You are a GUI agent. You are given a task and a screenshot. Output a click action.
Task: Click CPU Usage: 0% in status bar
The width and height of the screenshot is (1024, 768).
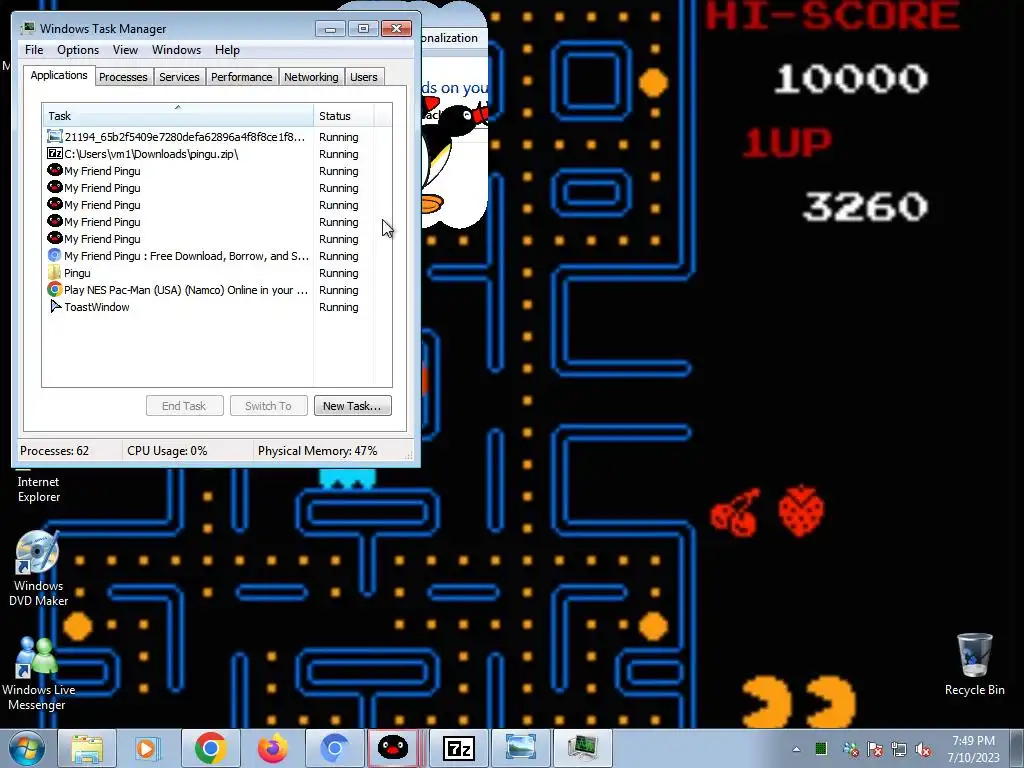[x=167, y=451]
